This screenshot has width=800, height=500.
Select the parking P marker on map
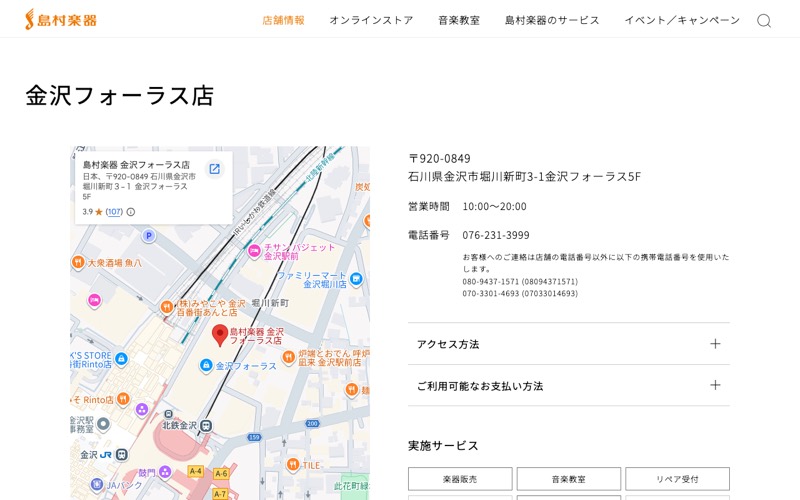(x=148, y=236)
